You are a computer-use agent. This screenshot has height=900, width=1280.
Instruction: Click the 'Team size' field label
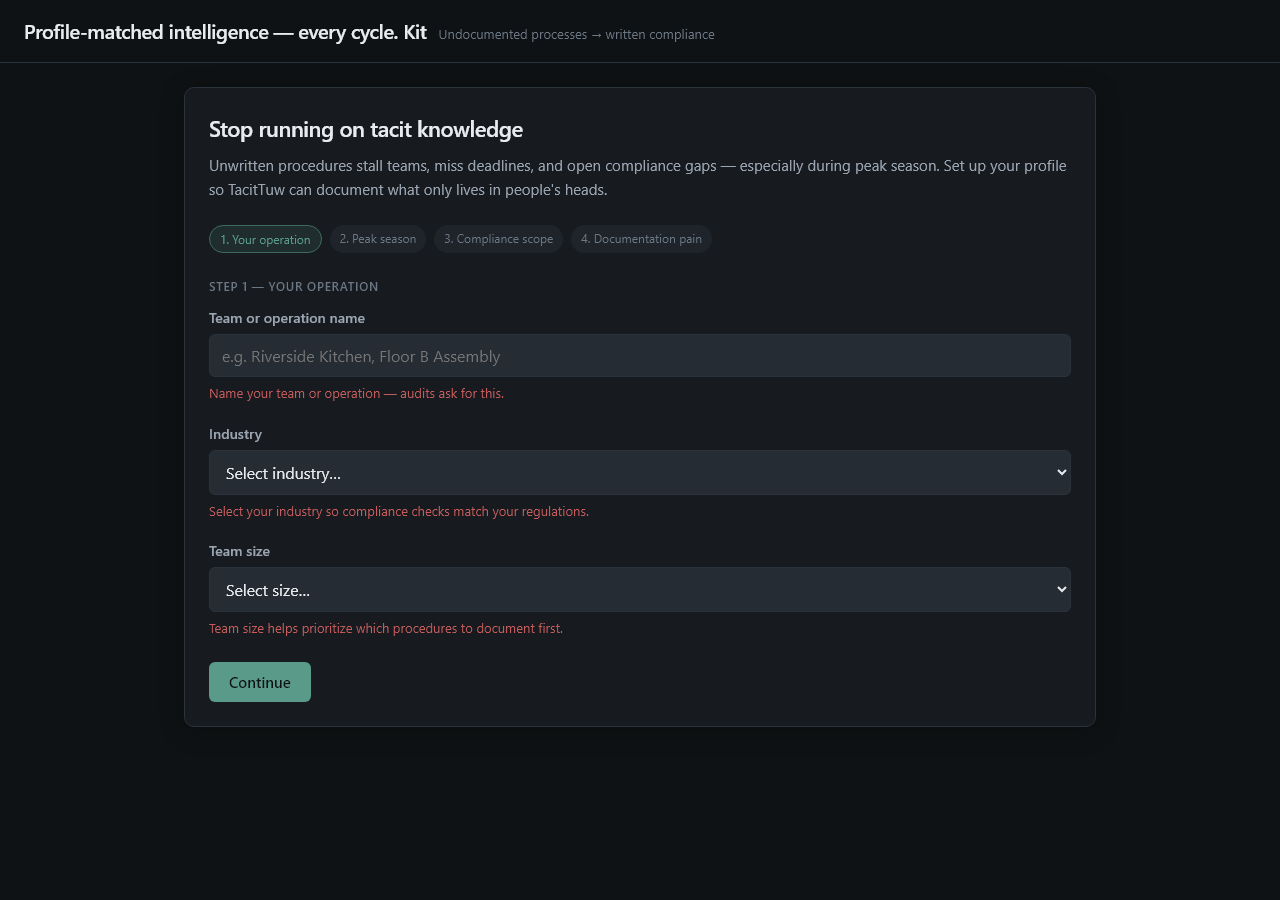pos(239,551)
